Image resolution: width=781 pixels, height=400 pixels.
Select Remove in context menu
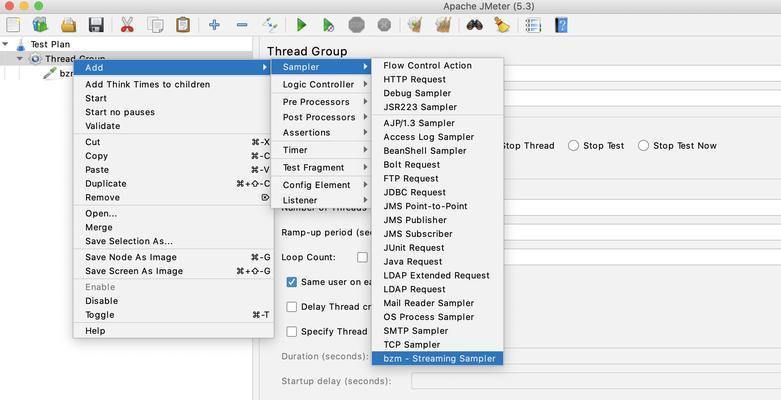[x=173, y=197]
